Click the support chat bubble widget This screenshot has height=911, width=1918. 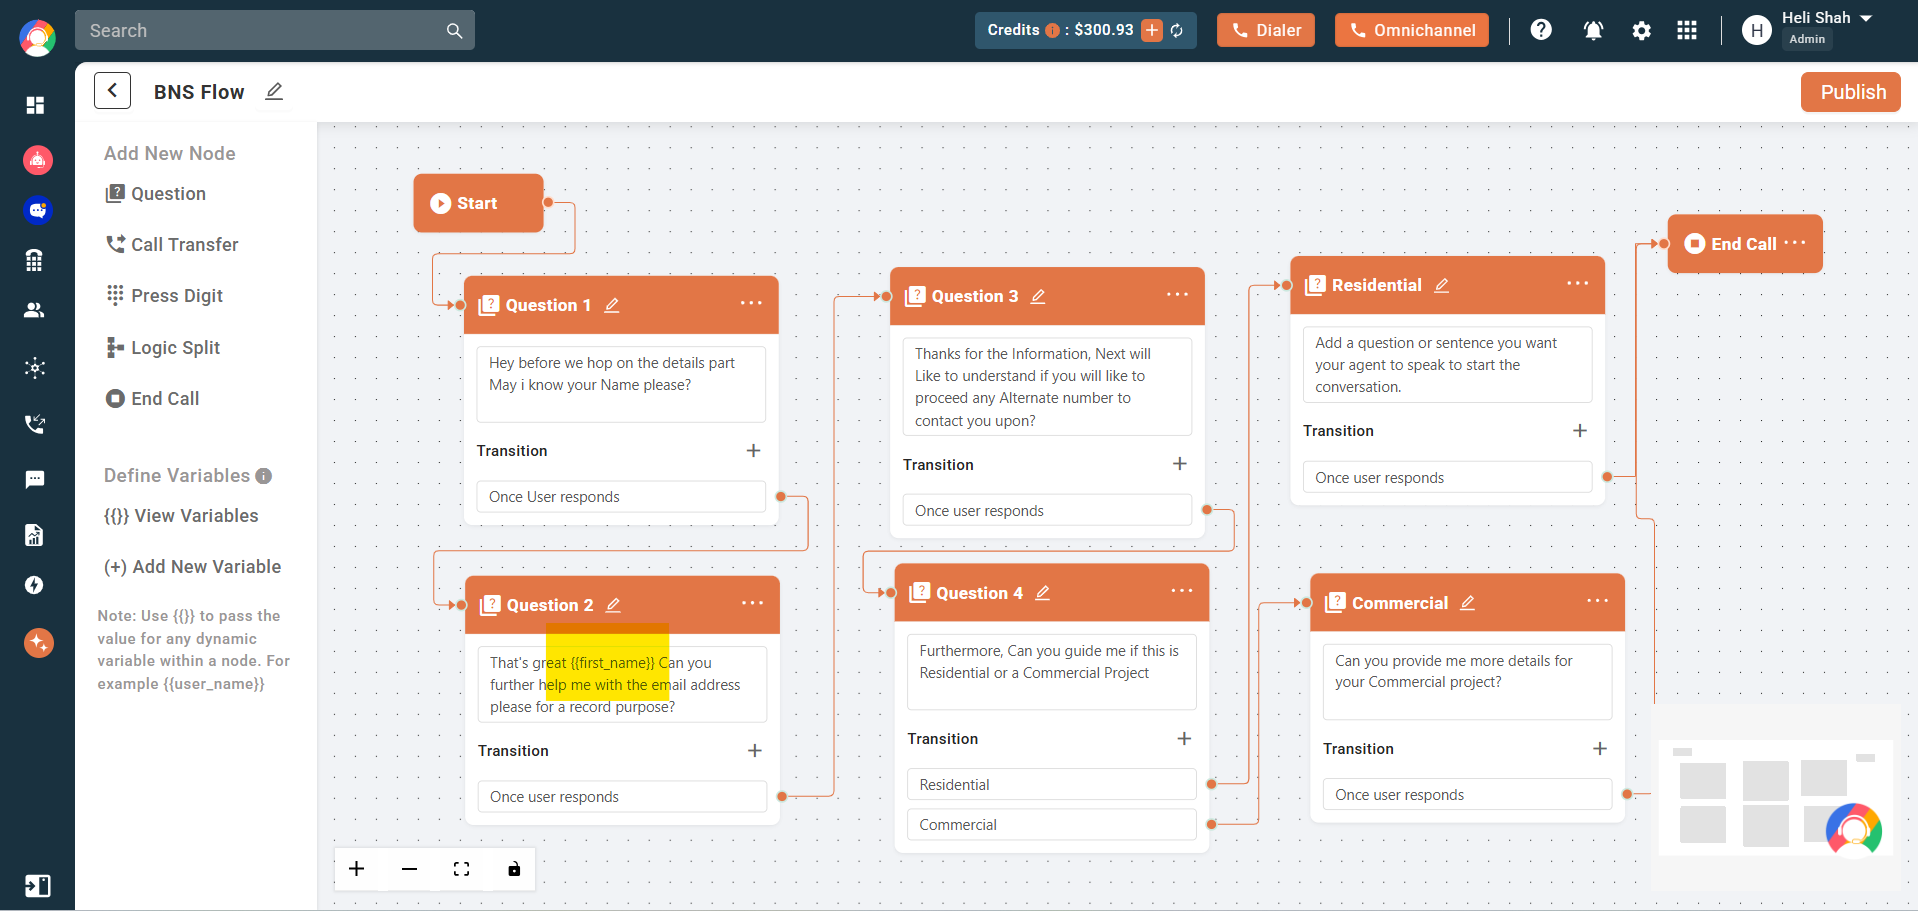(1854, 830)
